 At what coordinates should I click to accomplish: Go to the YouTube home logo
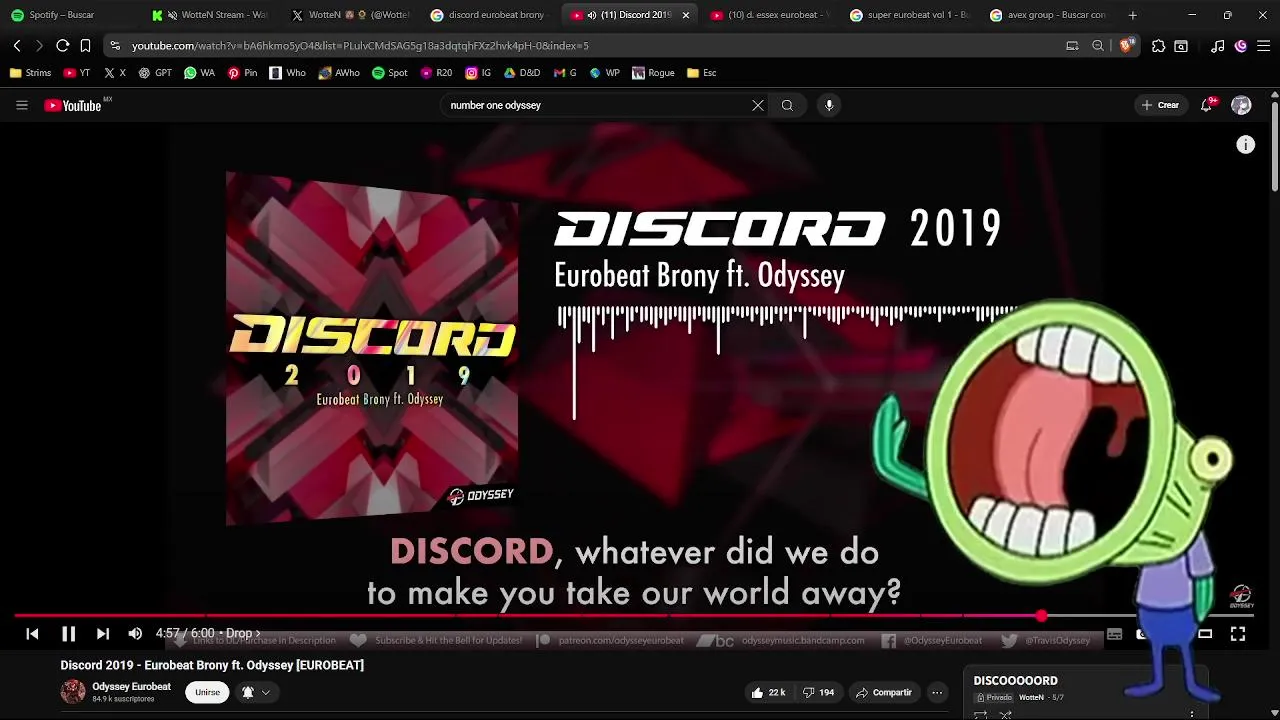coord(73,105)
